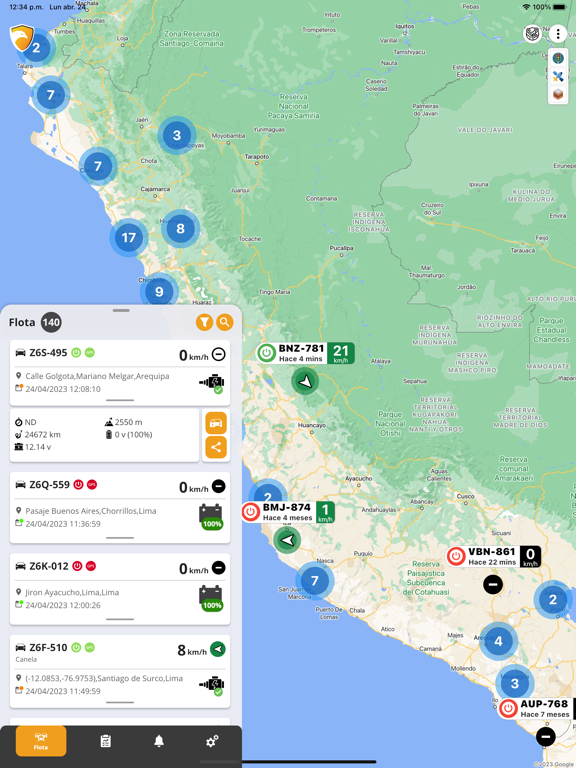The image size is (576, 768).
Task: Tap the green ignition icon of Z6S-495
Action: tap(76, 353)
